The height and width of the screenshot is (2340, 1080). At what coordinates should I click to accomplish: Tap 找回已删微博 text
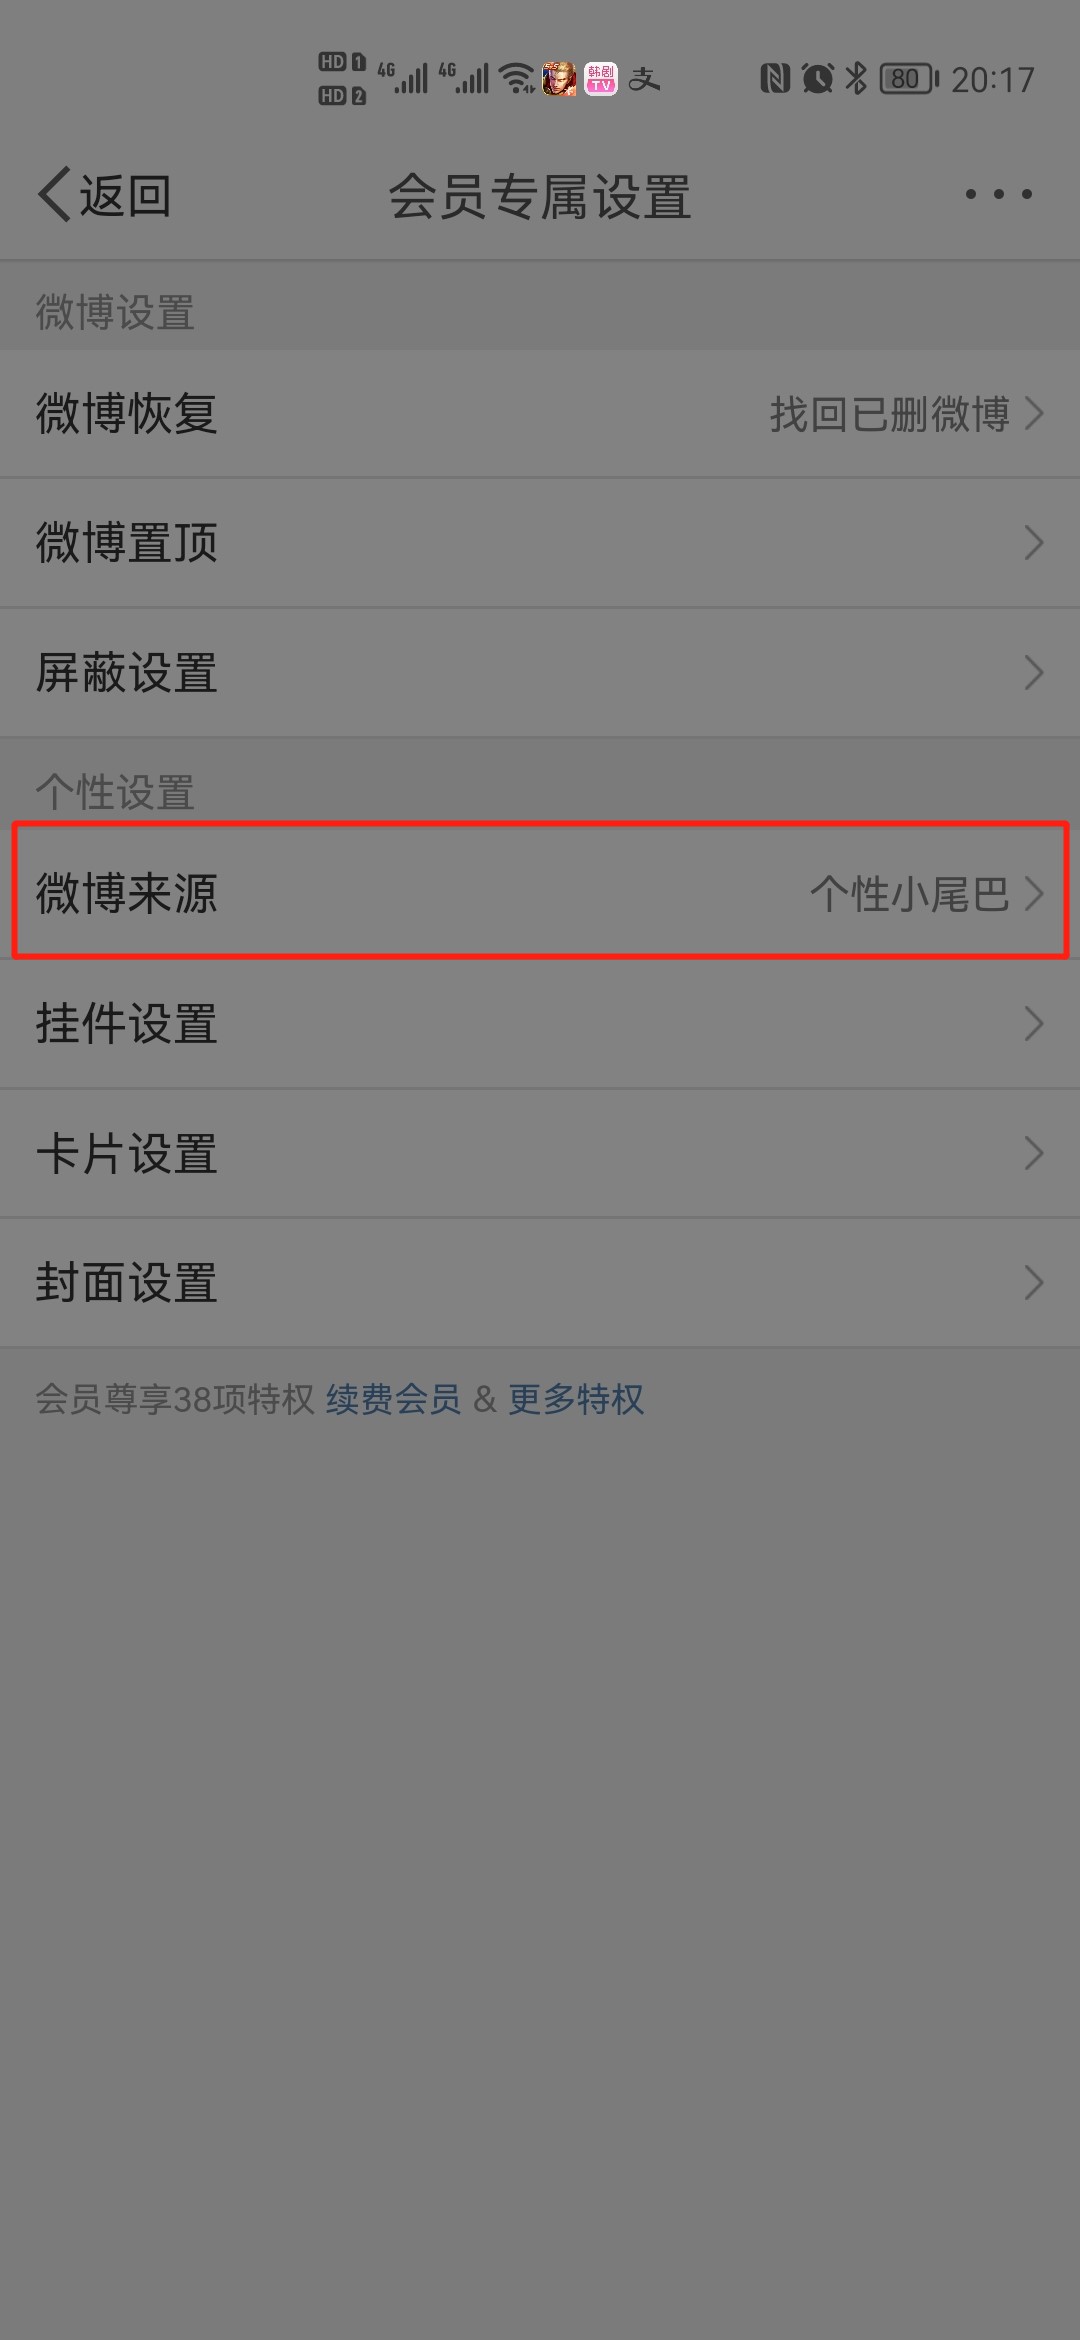tap(890, 414)
